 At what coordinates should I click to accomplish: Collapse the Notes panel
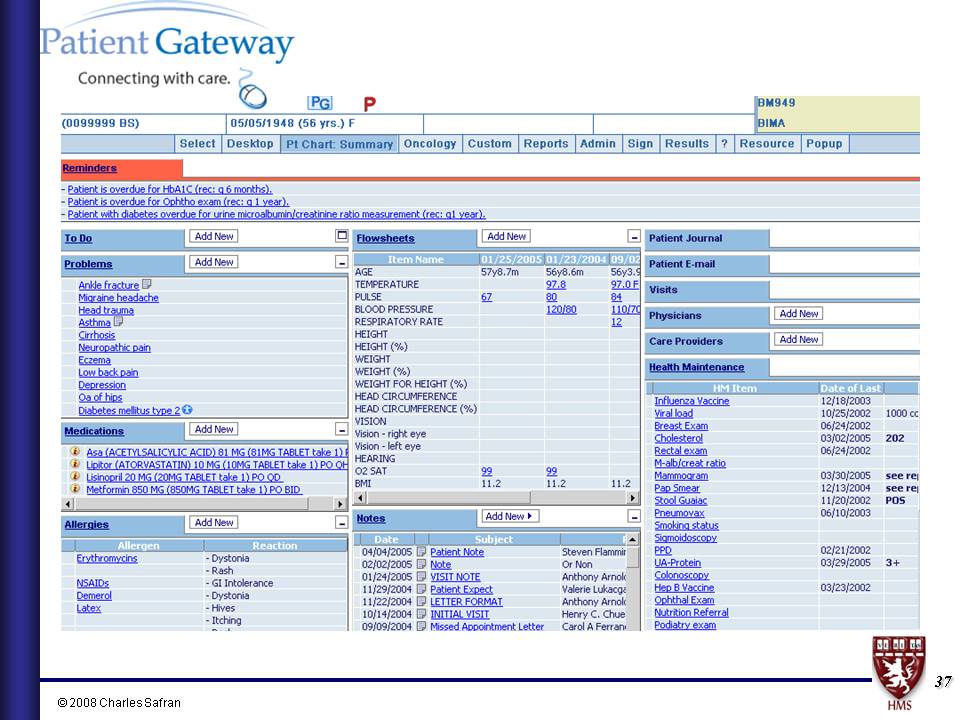coord(634,517)
